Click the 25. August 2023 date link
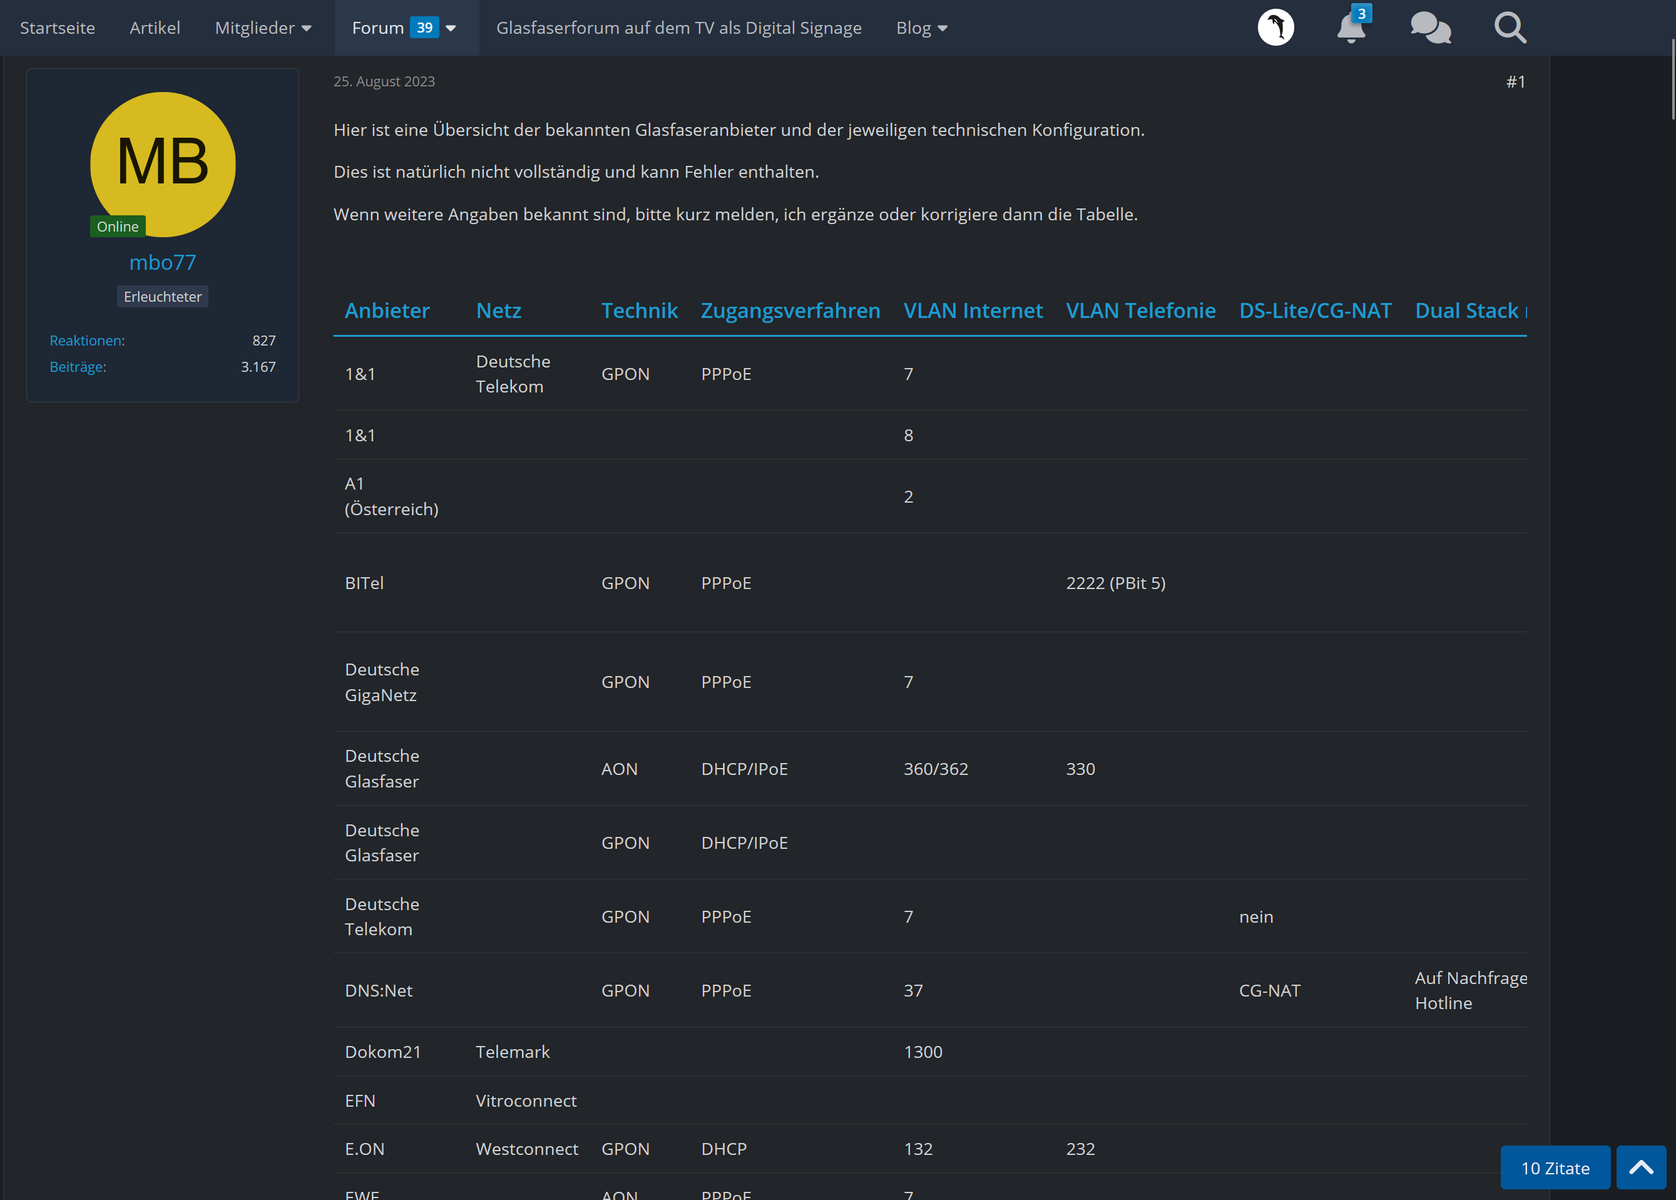This screenshot has width=1676, height=1200. 384,82
